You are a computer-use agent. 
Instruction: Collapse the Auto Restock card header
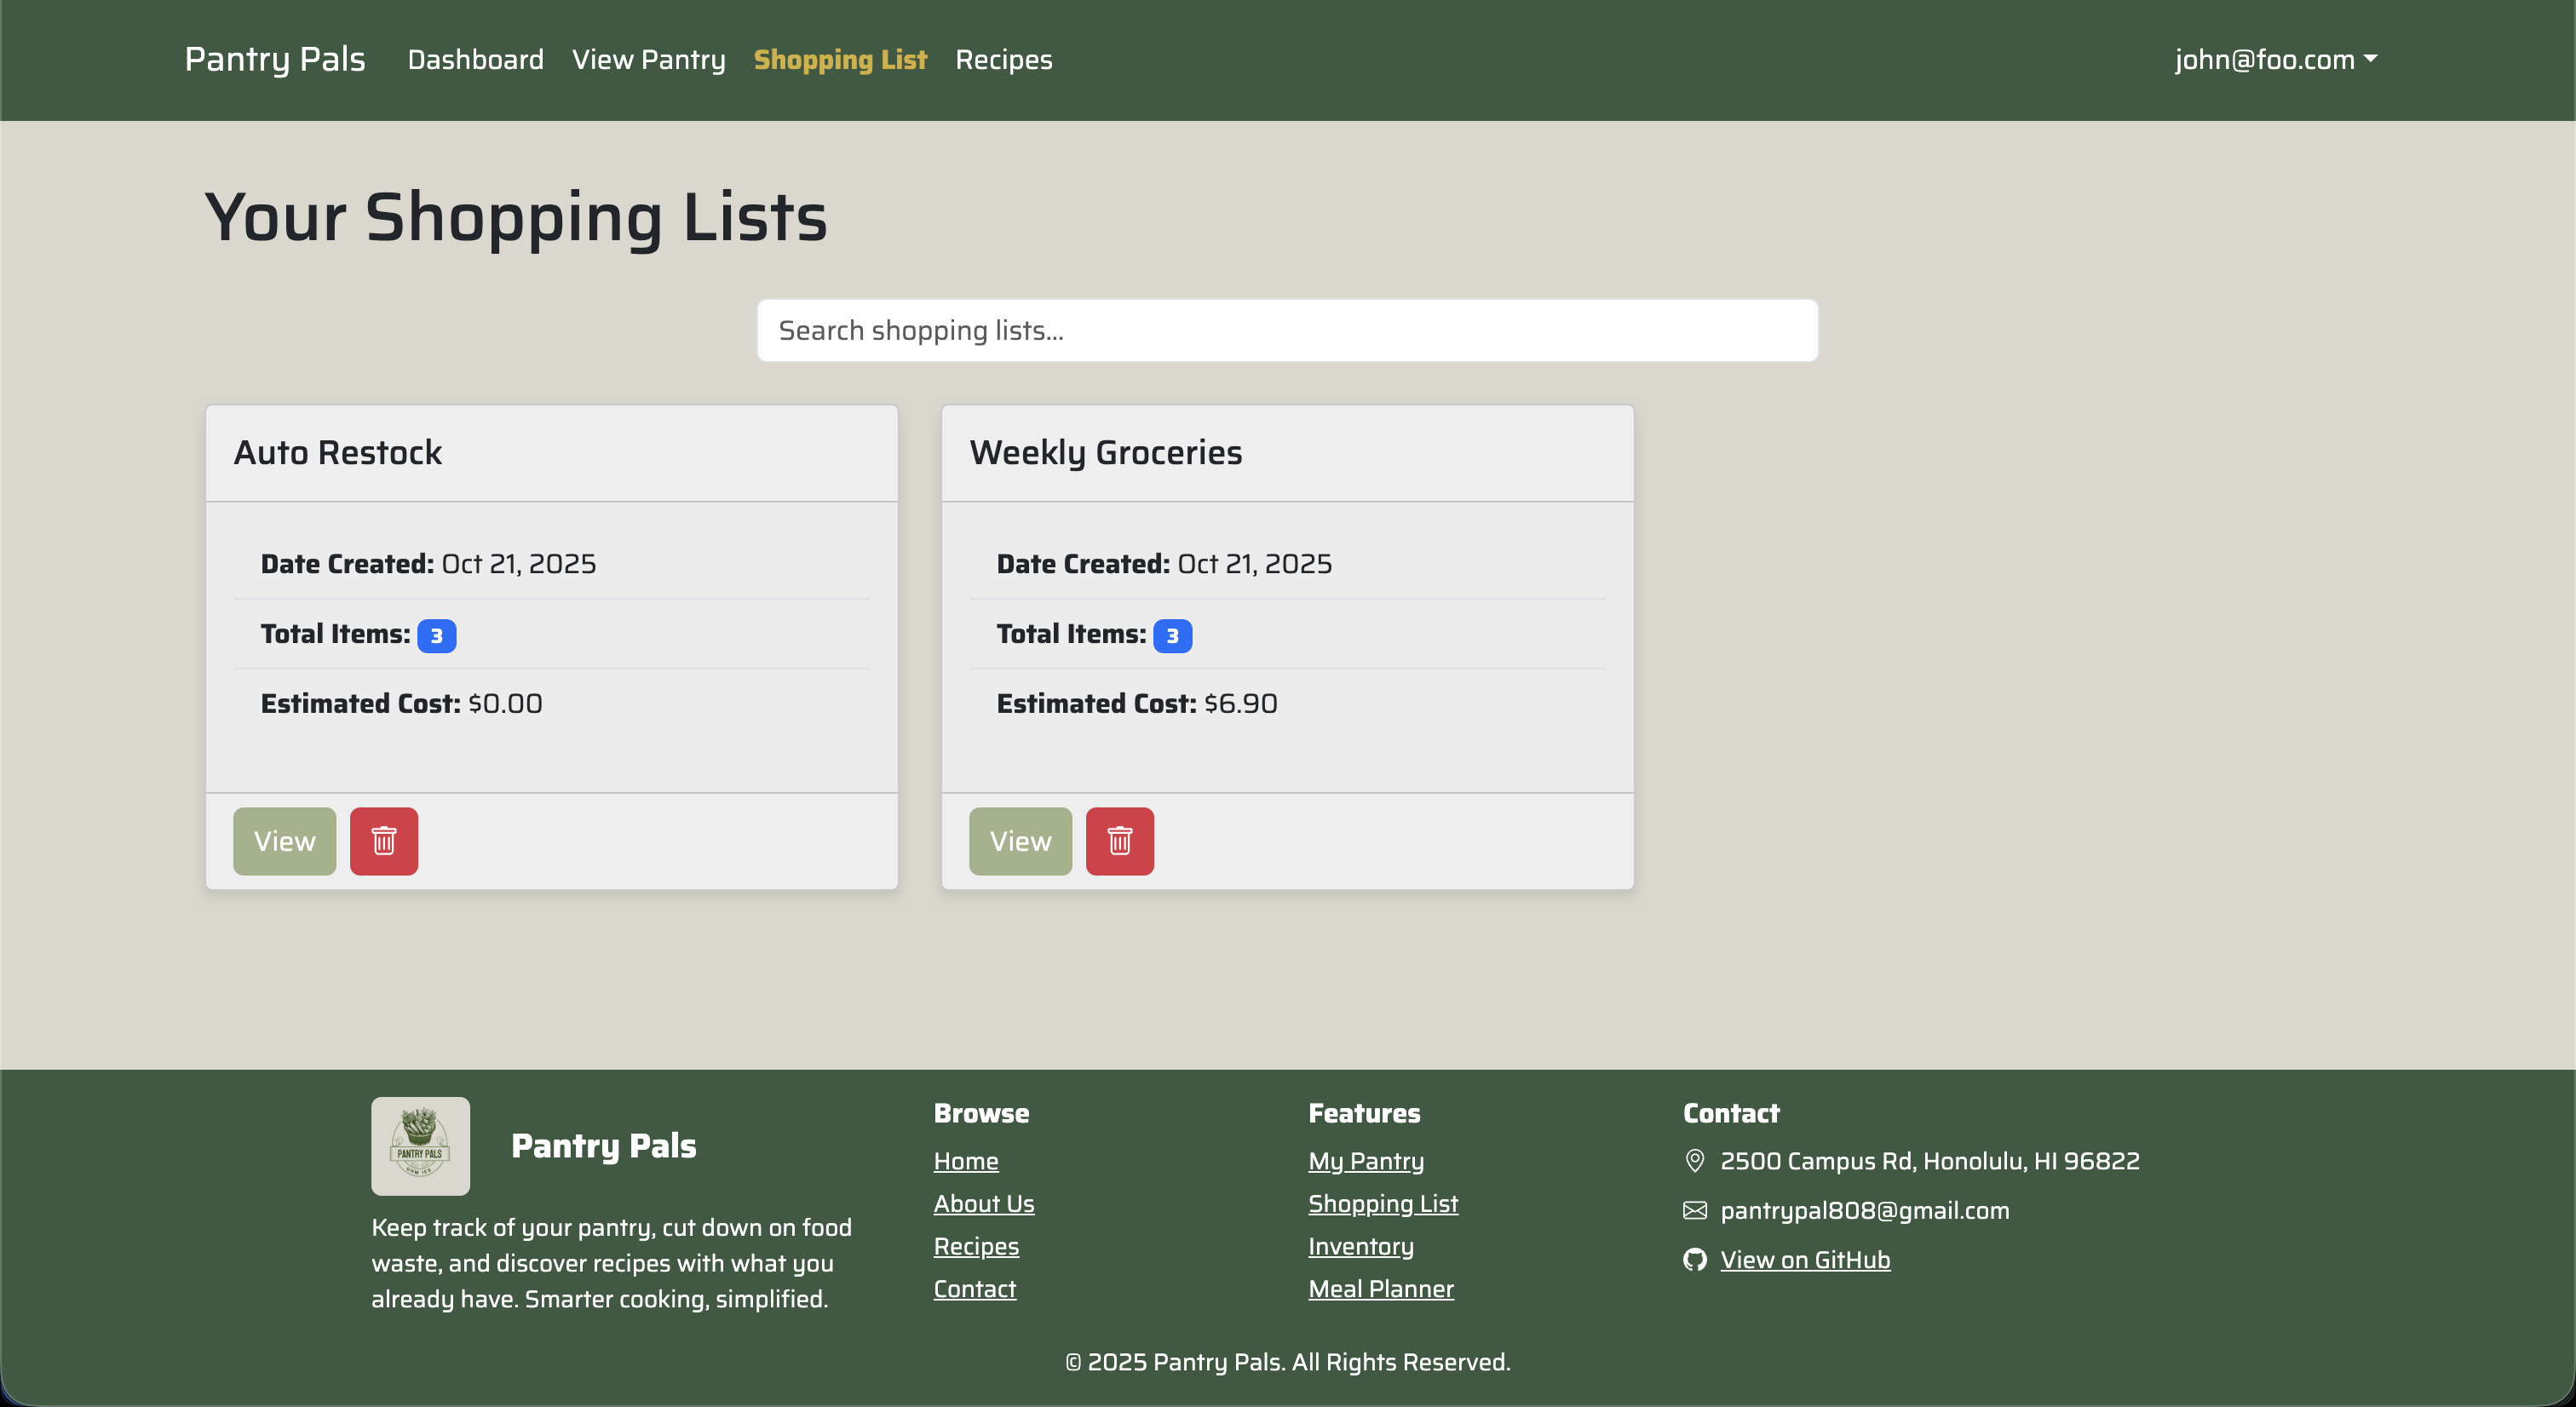(551, 452)
